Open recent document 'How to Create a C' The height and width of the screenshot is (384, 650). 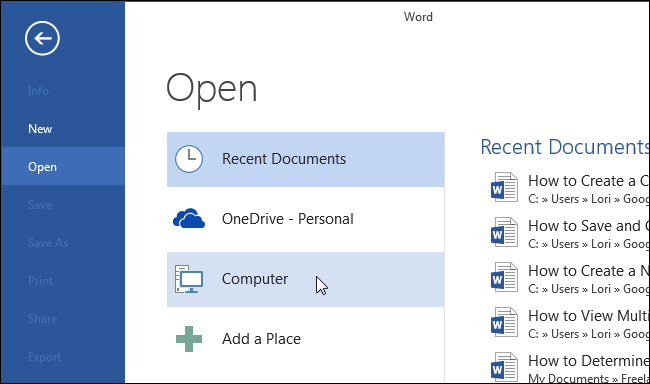tap(589, 181)
